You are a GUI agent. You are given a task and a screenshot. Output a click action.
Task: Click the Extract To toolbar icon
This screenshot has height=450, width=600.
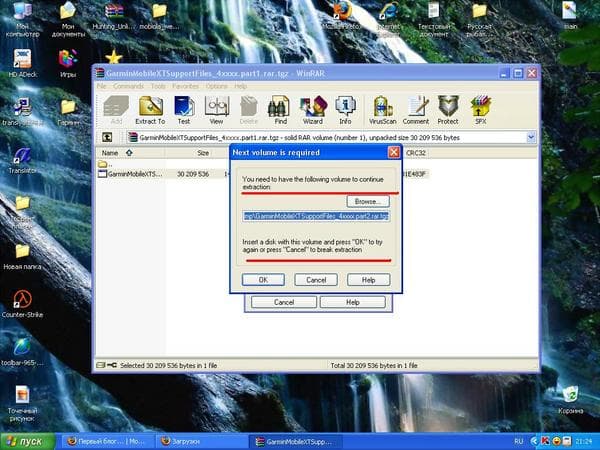coord(150,110)
